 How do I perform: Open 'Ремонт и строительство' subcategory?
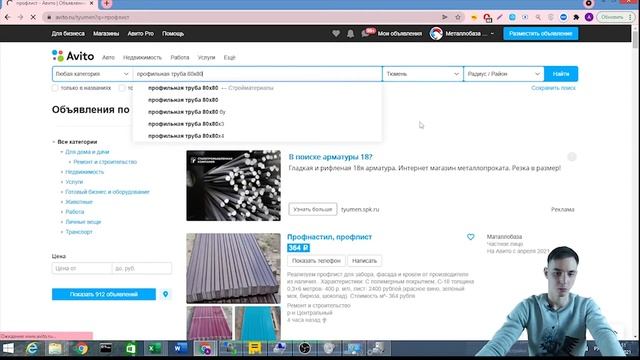click(105, 162)
